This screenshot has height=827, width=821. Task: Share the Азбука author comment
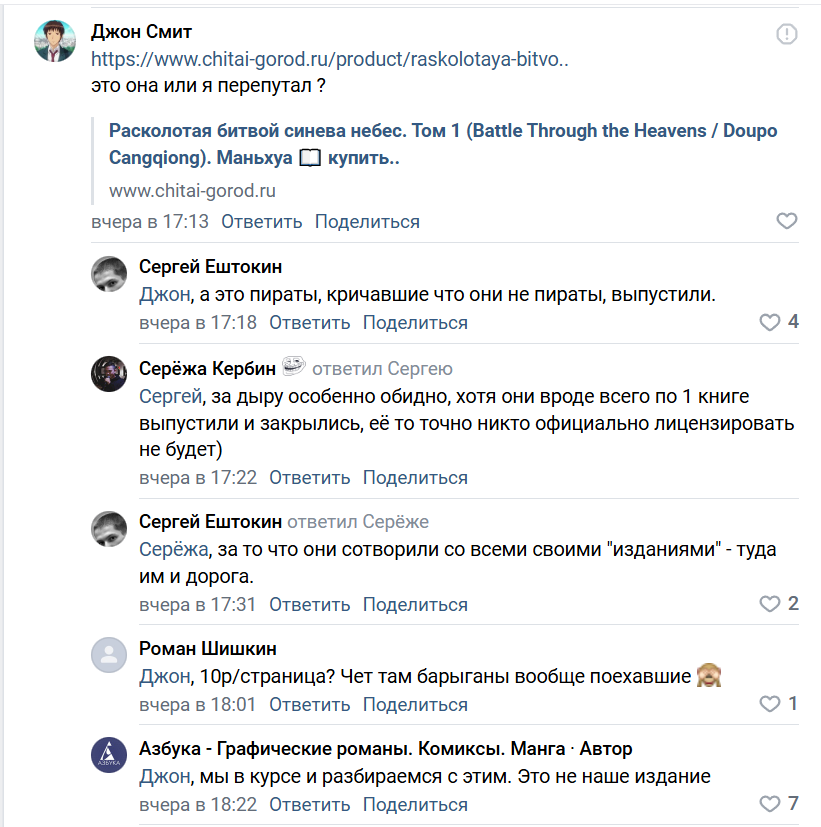tap(415, 804)
